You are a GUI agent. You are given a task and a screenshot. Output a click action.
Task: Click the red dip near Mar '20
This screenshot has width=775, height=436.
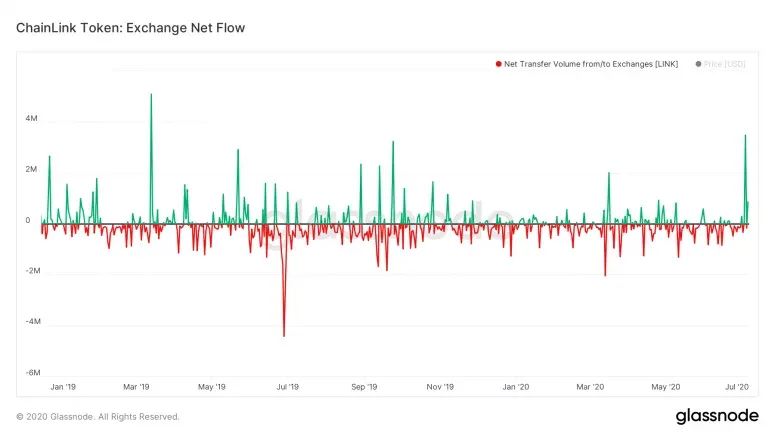(x=605, y=250)
